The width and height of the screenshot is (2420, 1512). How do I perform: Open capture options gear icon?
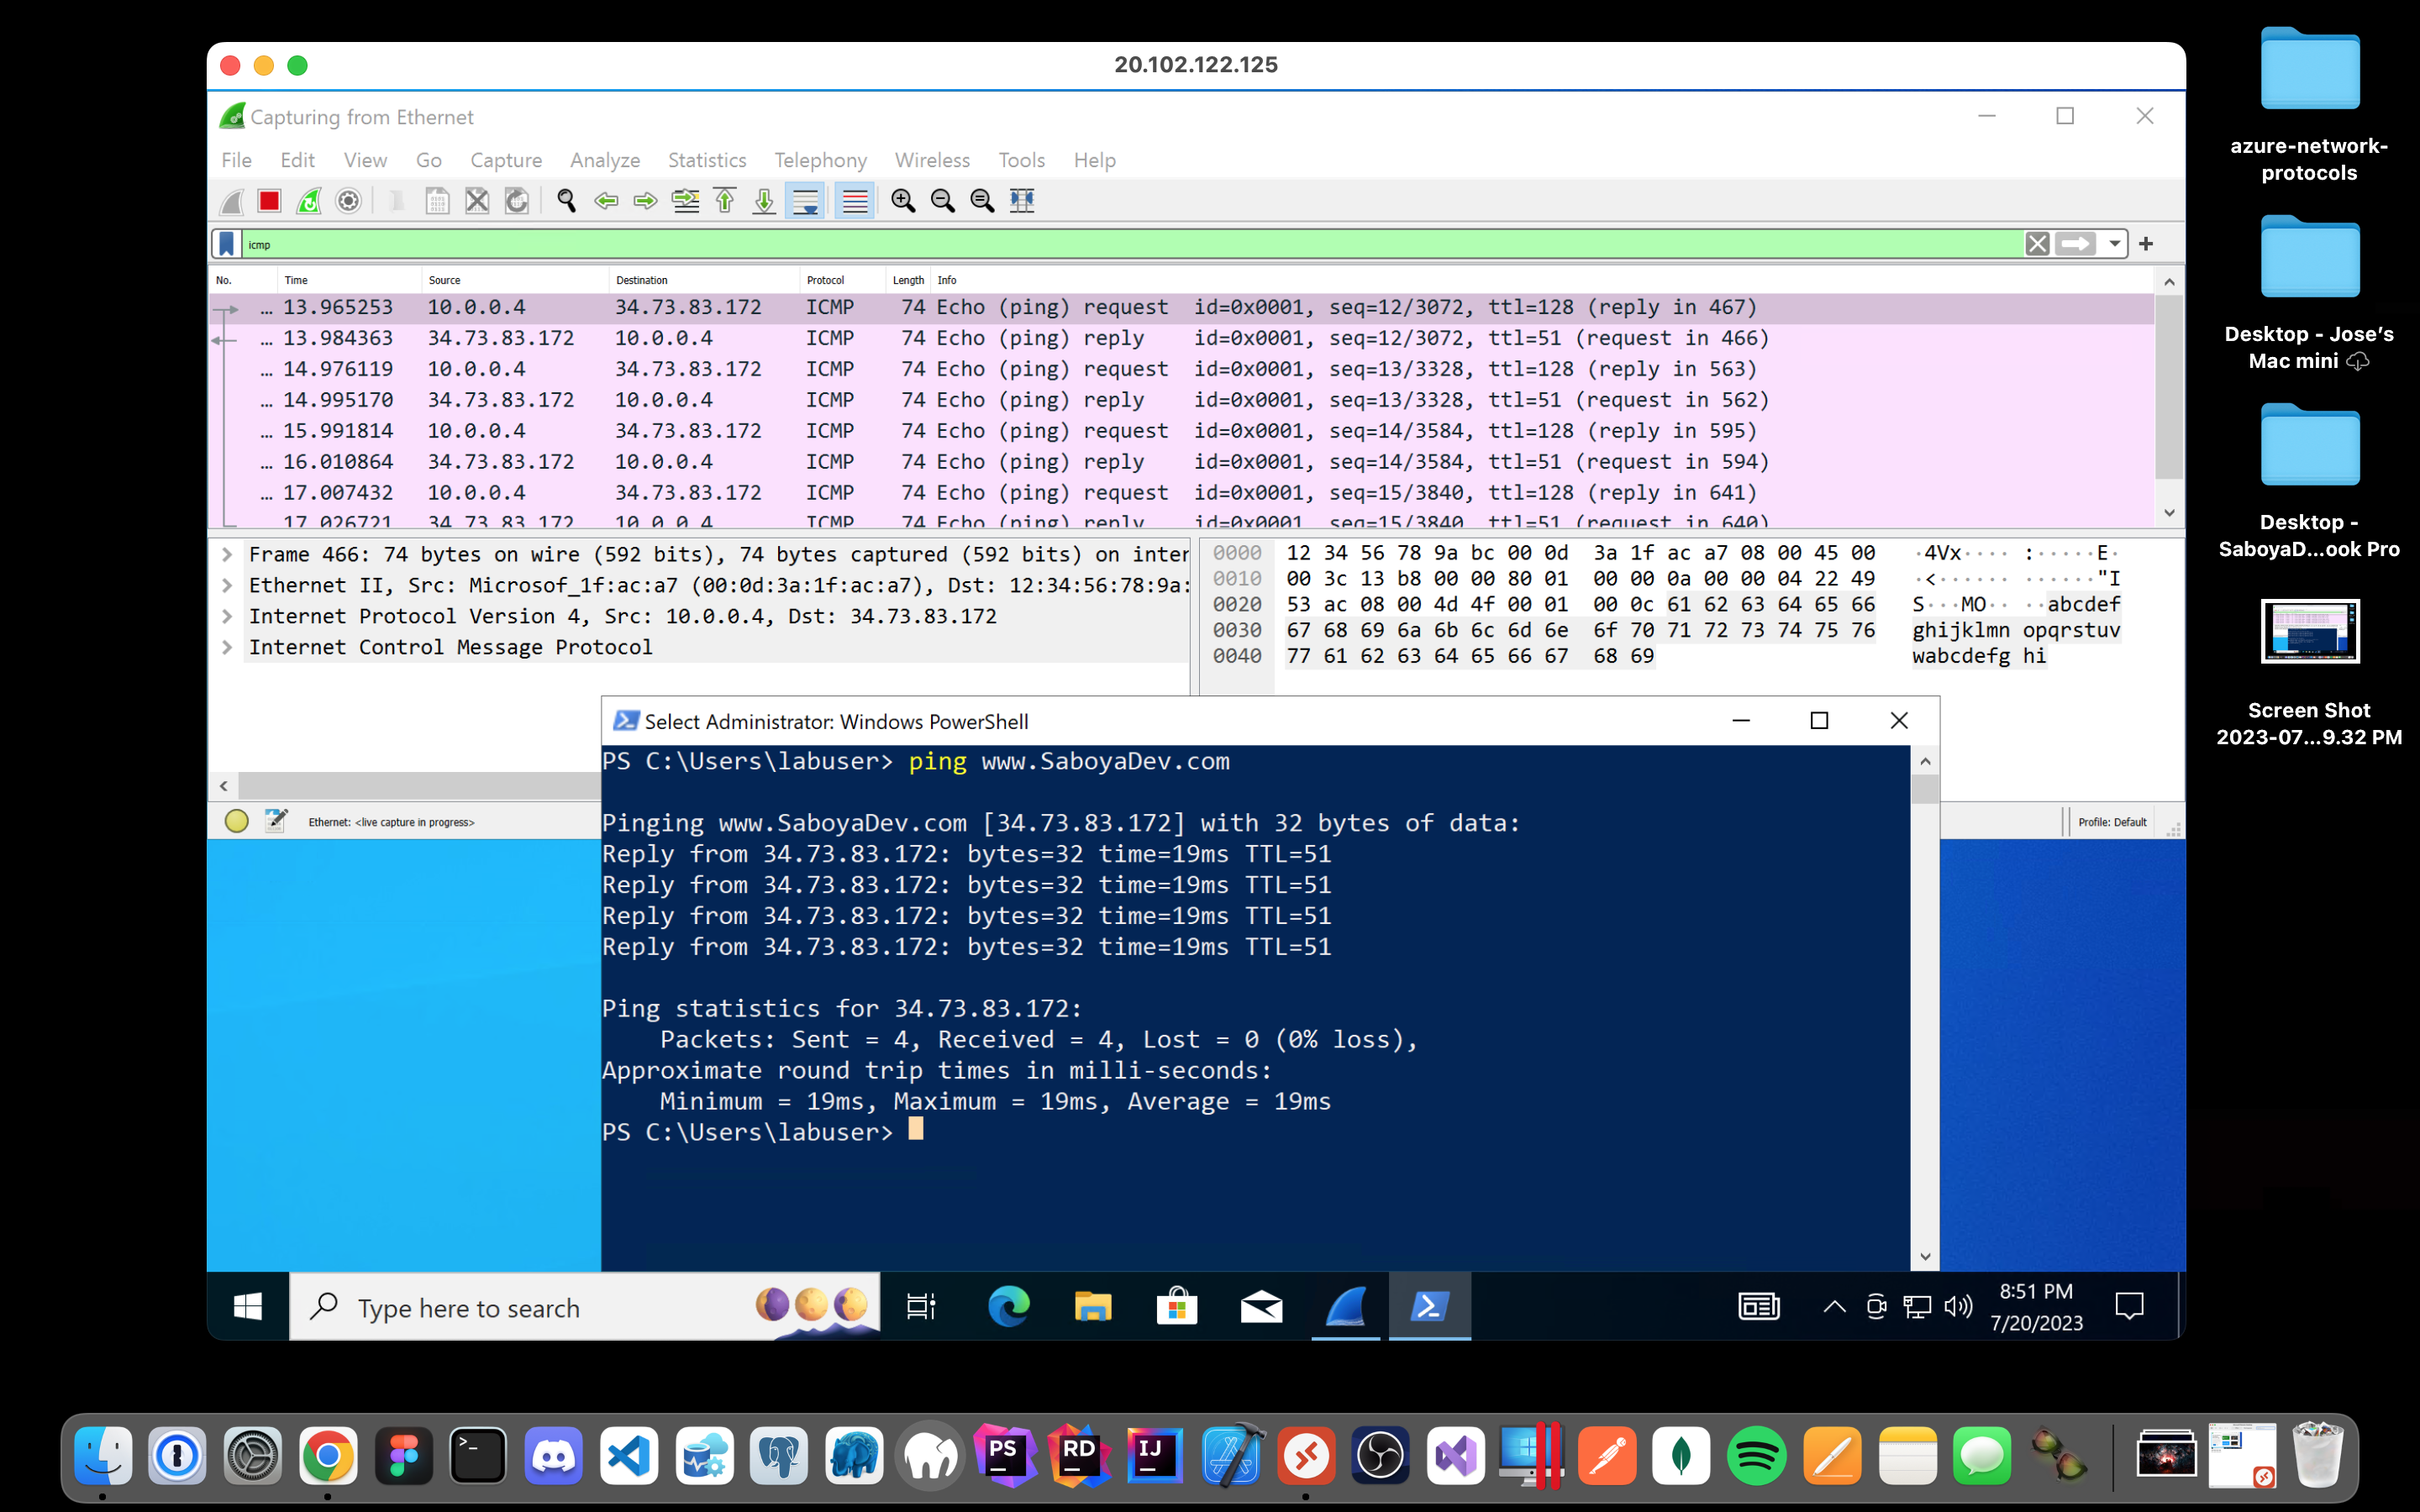point(348,201)
